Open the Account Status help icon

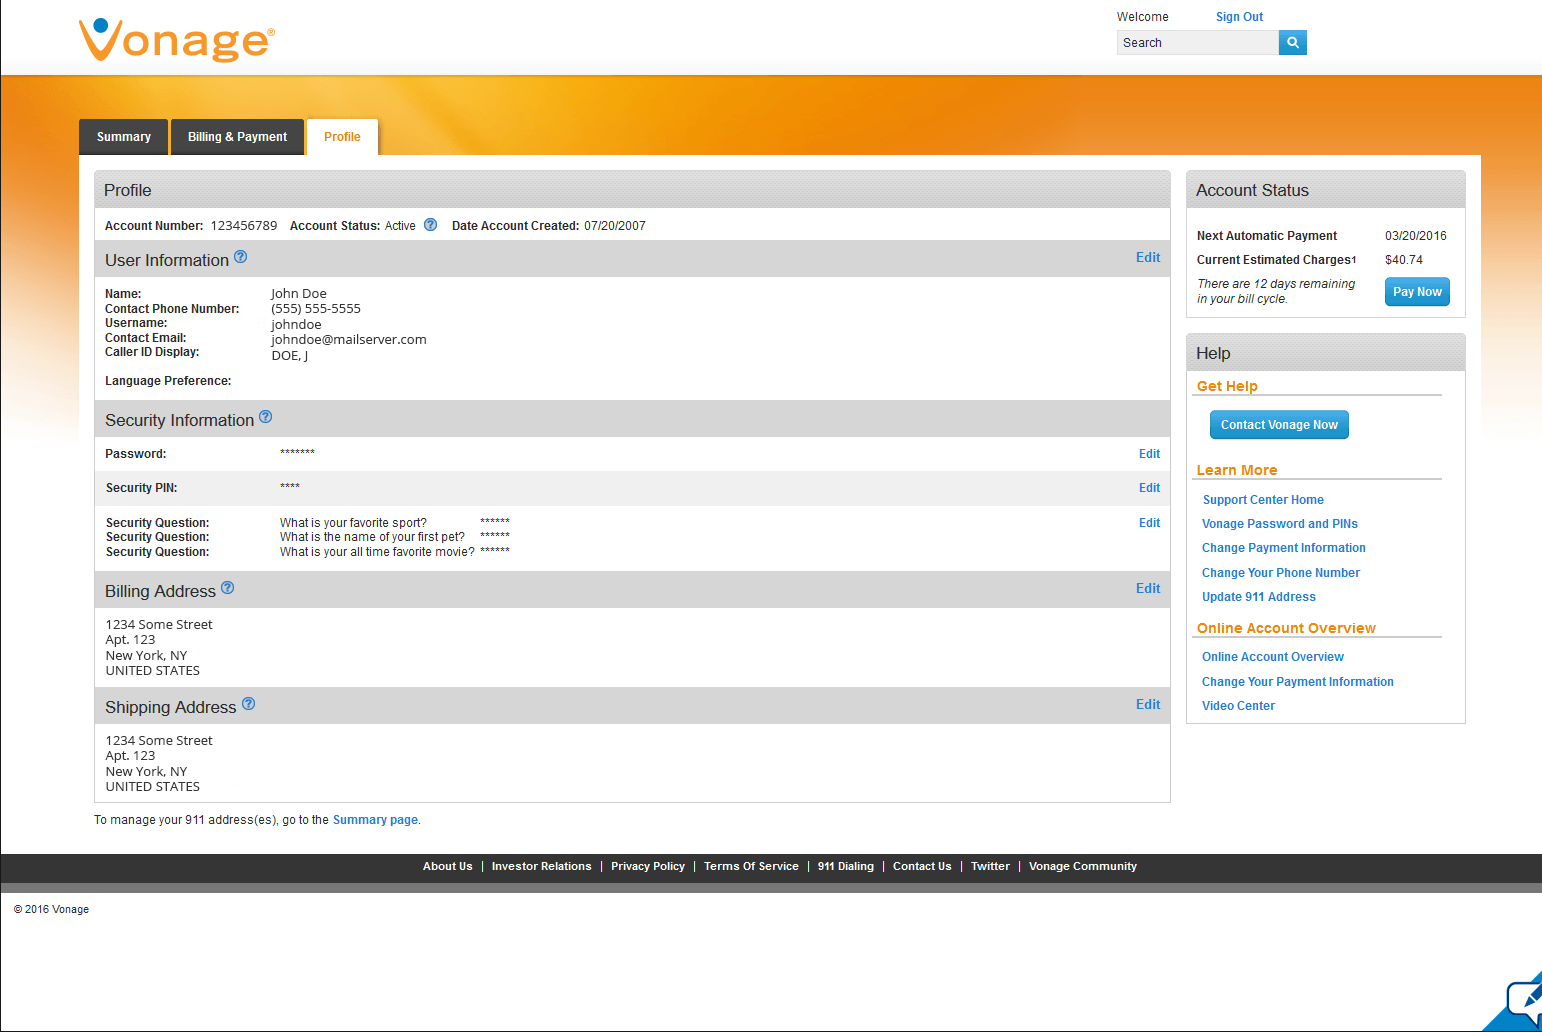click(x=430, y=225)
